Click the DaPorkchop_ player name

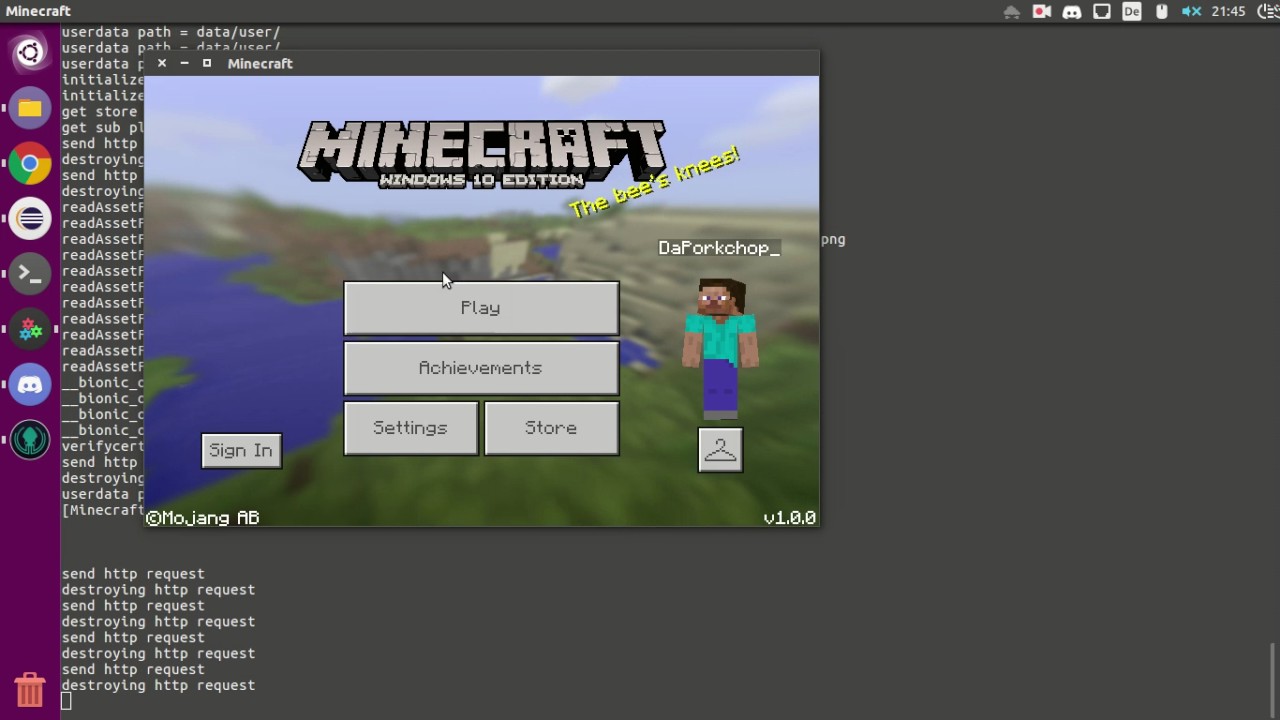pos(718,248)
